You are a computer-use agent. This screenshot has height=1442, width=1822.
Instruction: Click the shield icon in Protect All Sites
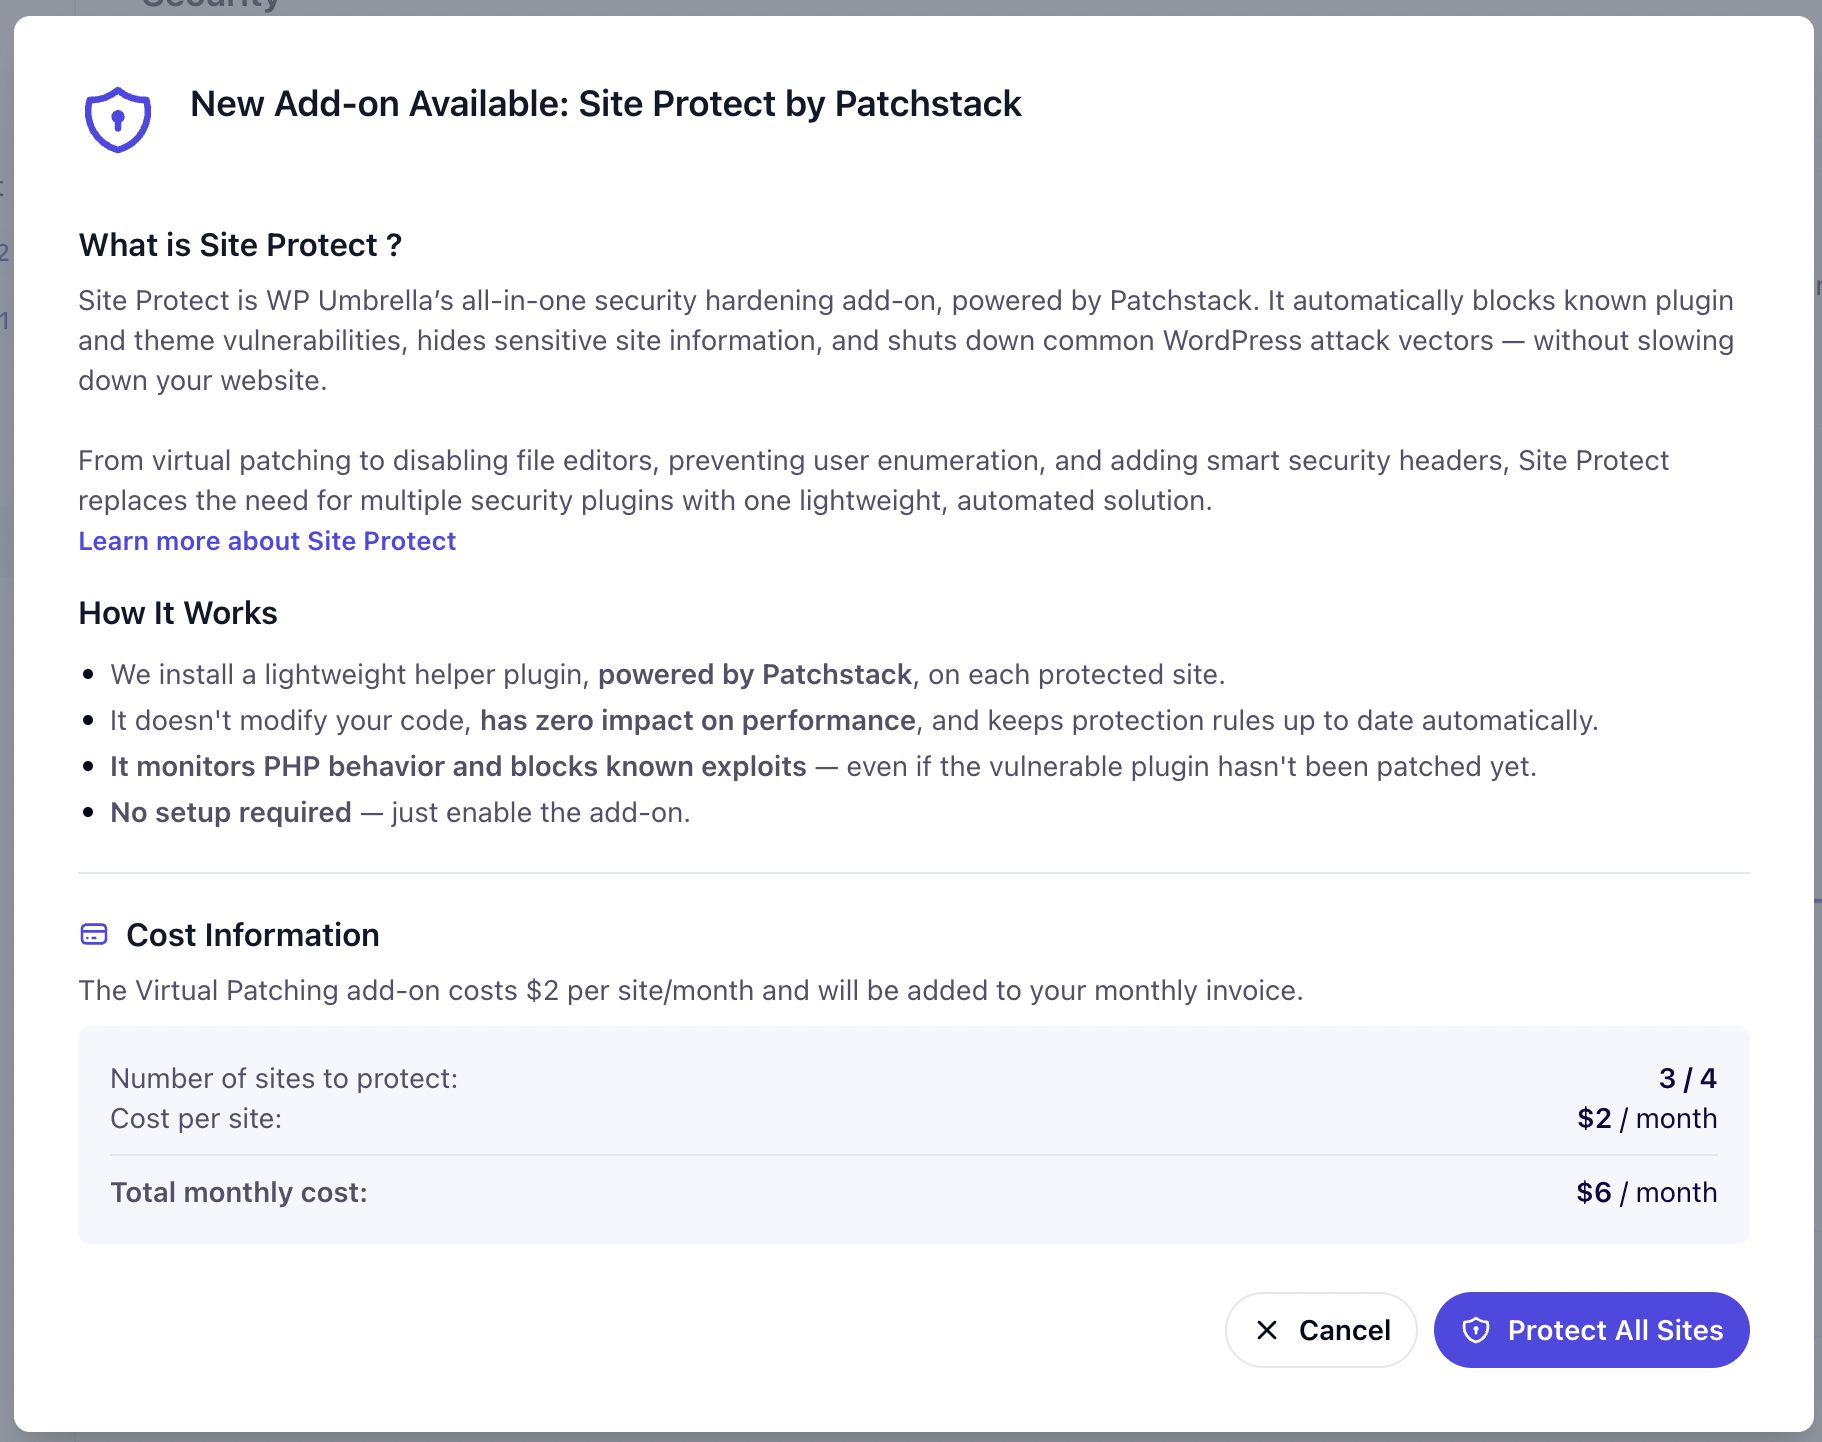click(x=1476, y=1330)
